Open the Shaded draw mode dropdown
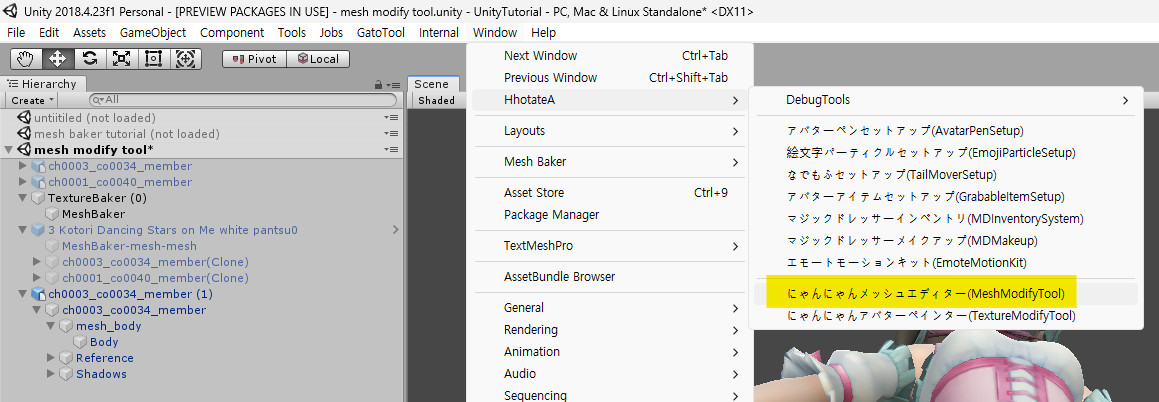 coord(437,100)
